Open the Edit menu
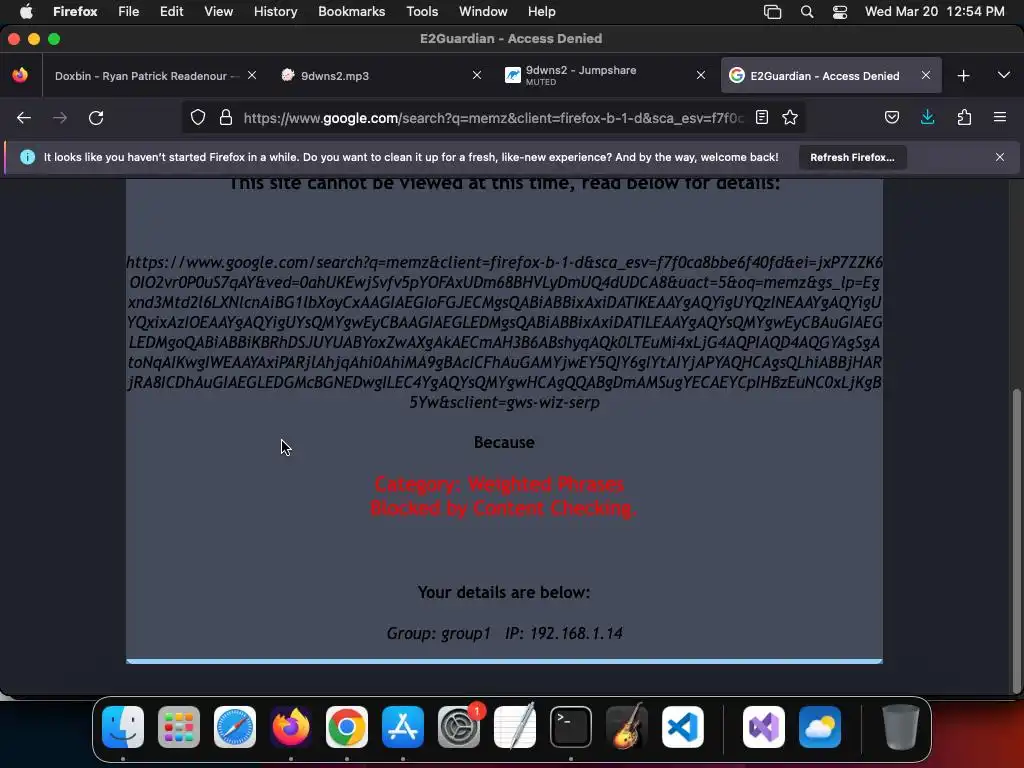The image size is (1024, 768). (x=172, y=12)
